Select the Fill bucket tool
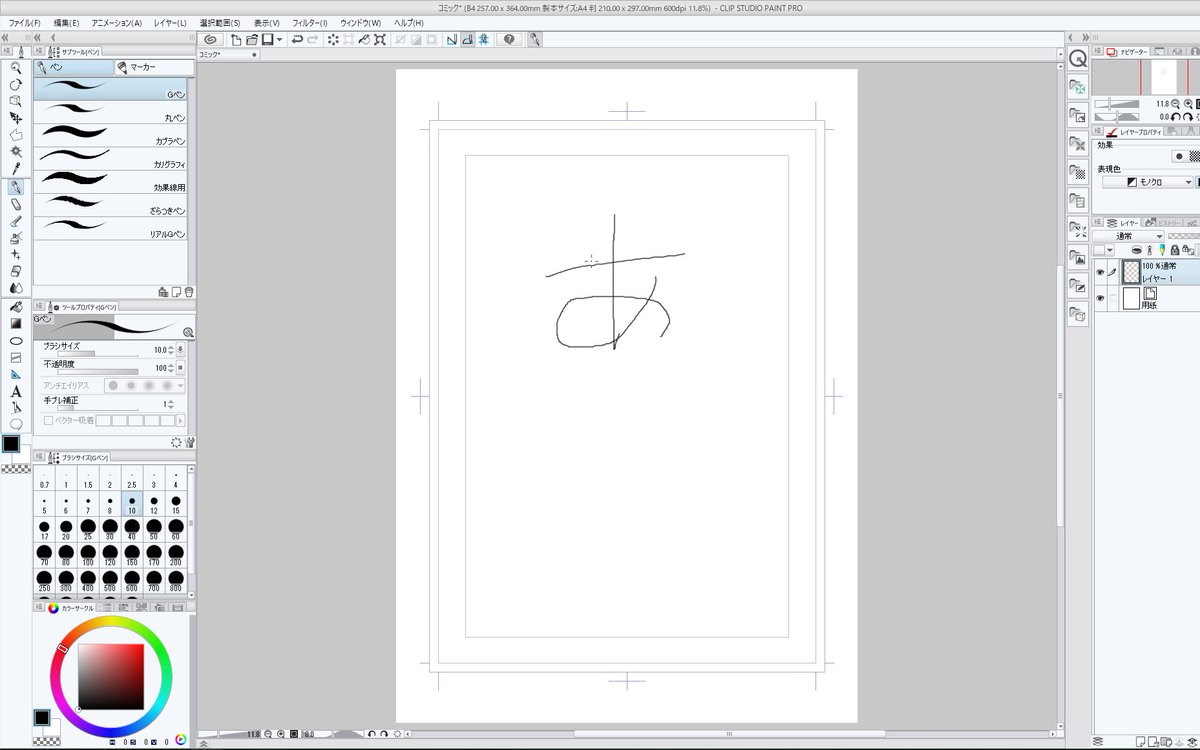Image resolution: width=1200 pixels, height=750 pixels. point(16,306)
